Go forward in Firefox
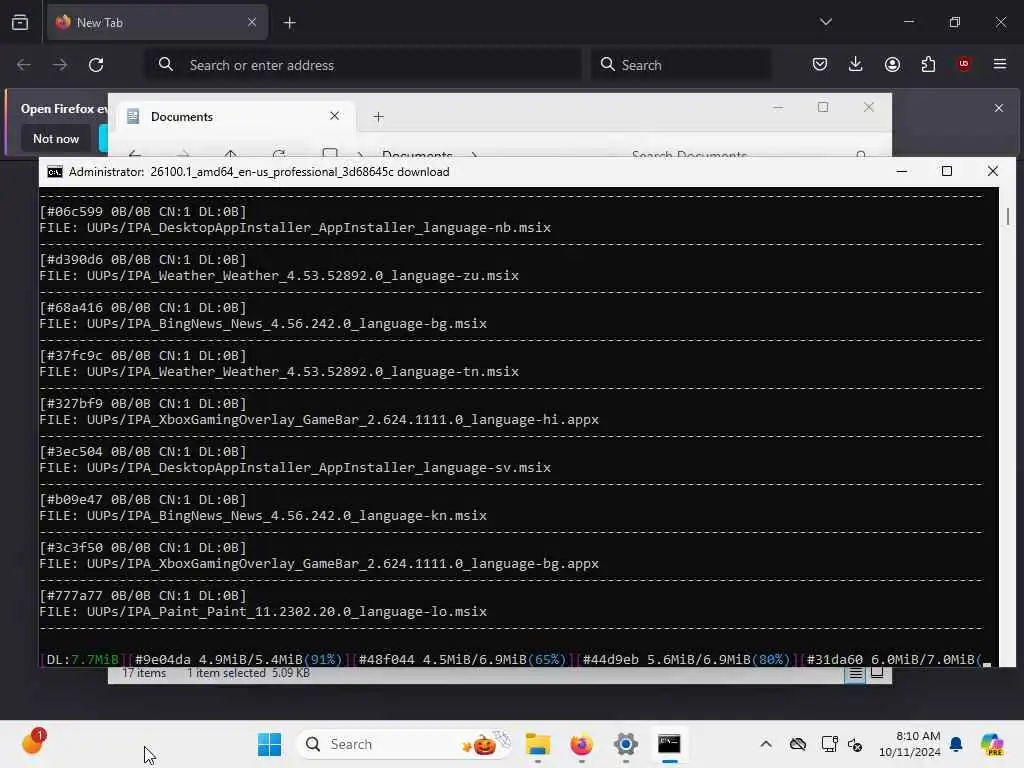This screenshot has height=768, width=1024. tap(59, 65)
